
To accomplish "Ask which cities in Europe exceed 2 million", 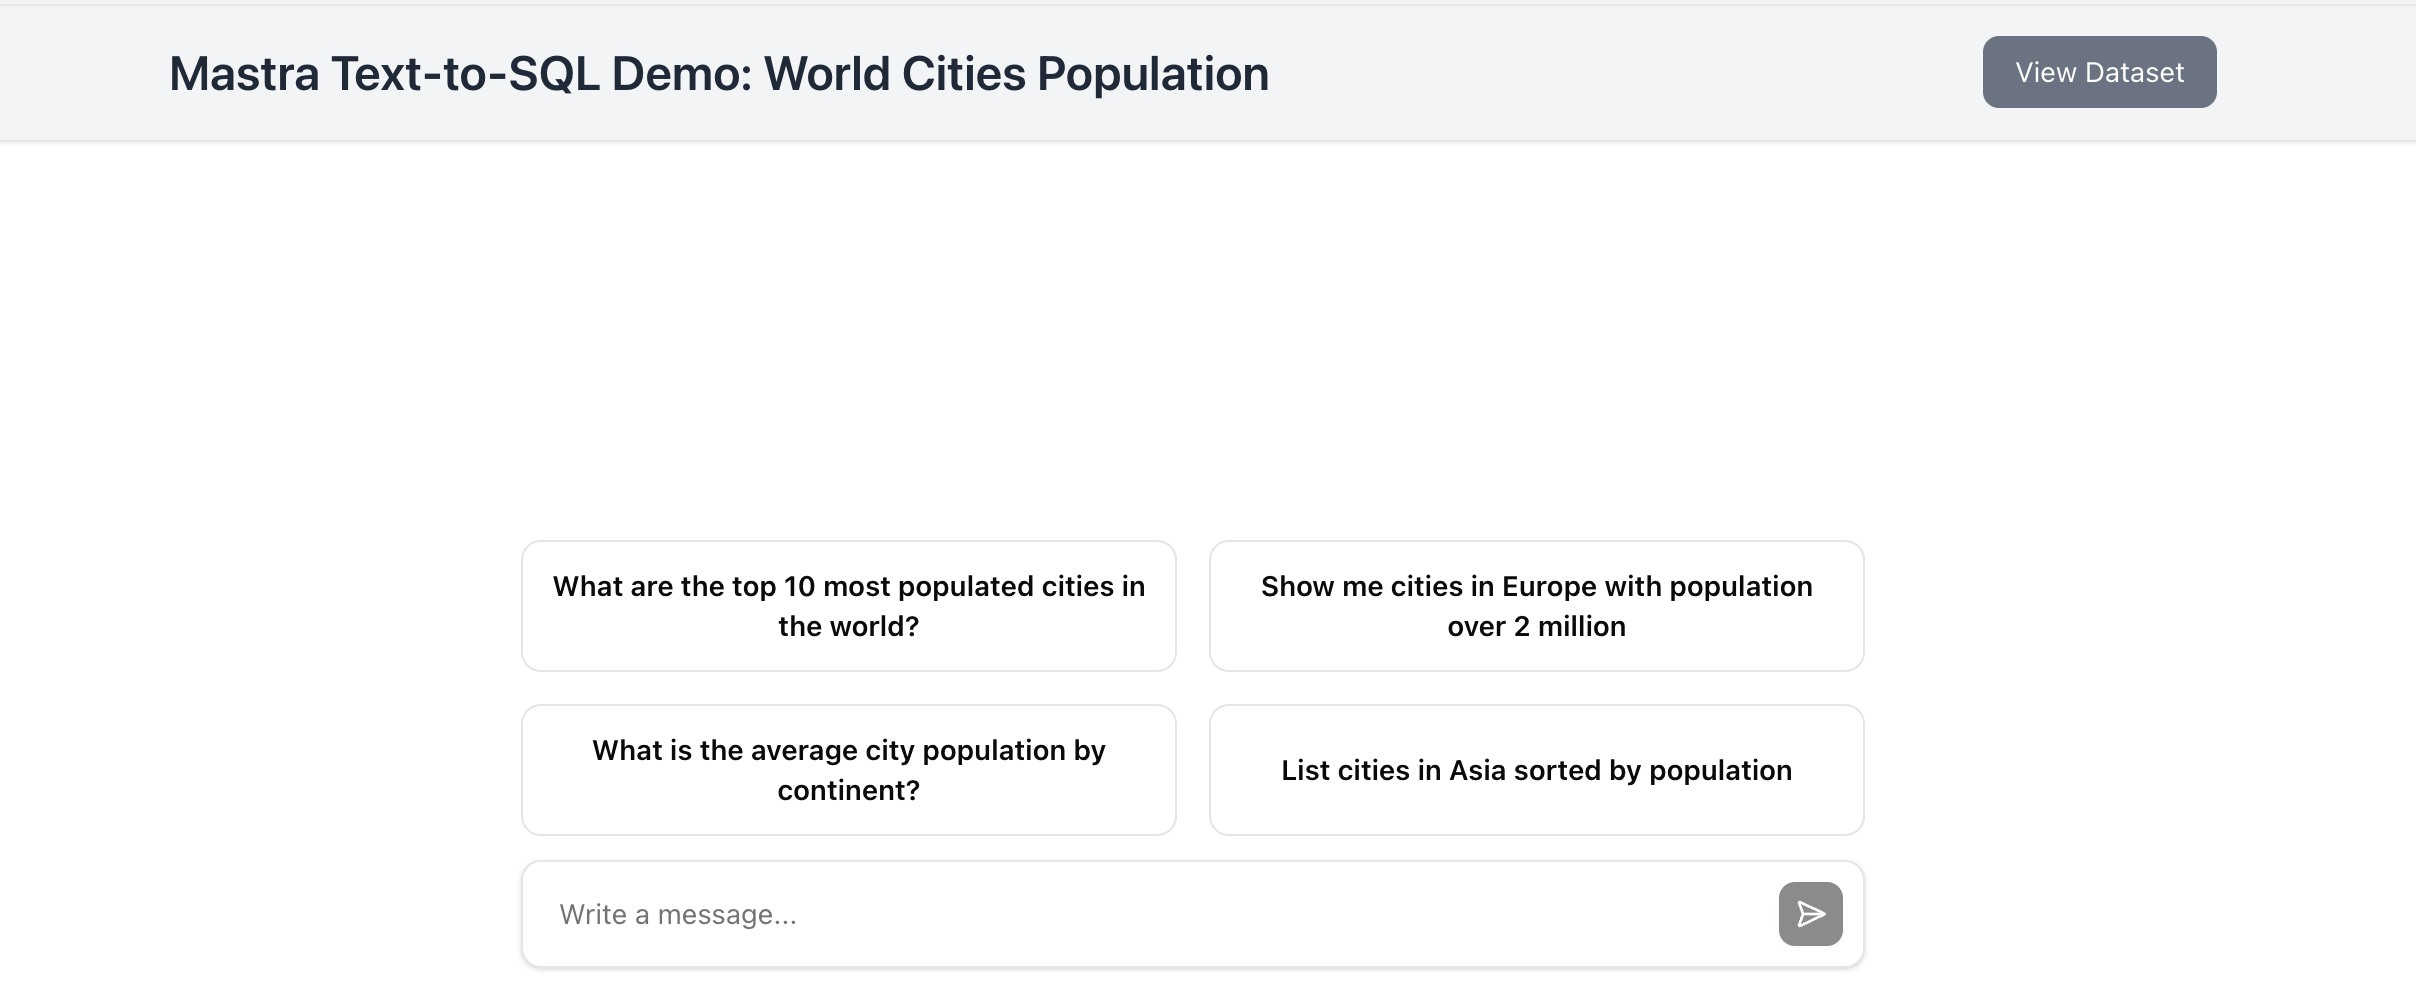I will [x=1536, y=606].
